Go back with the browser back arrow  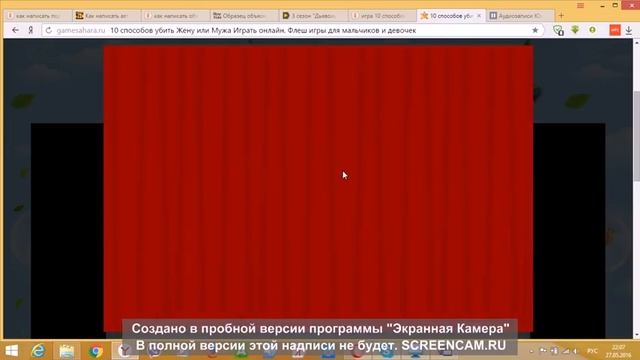pyautogui.click(x=15, y=30)
